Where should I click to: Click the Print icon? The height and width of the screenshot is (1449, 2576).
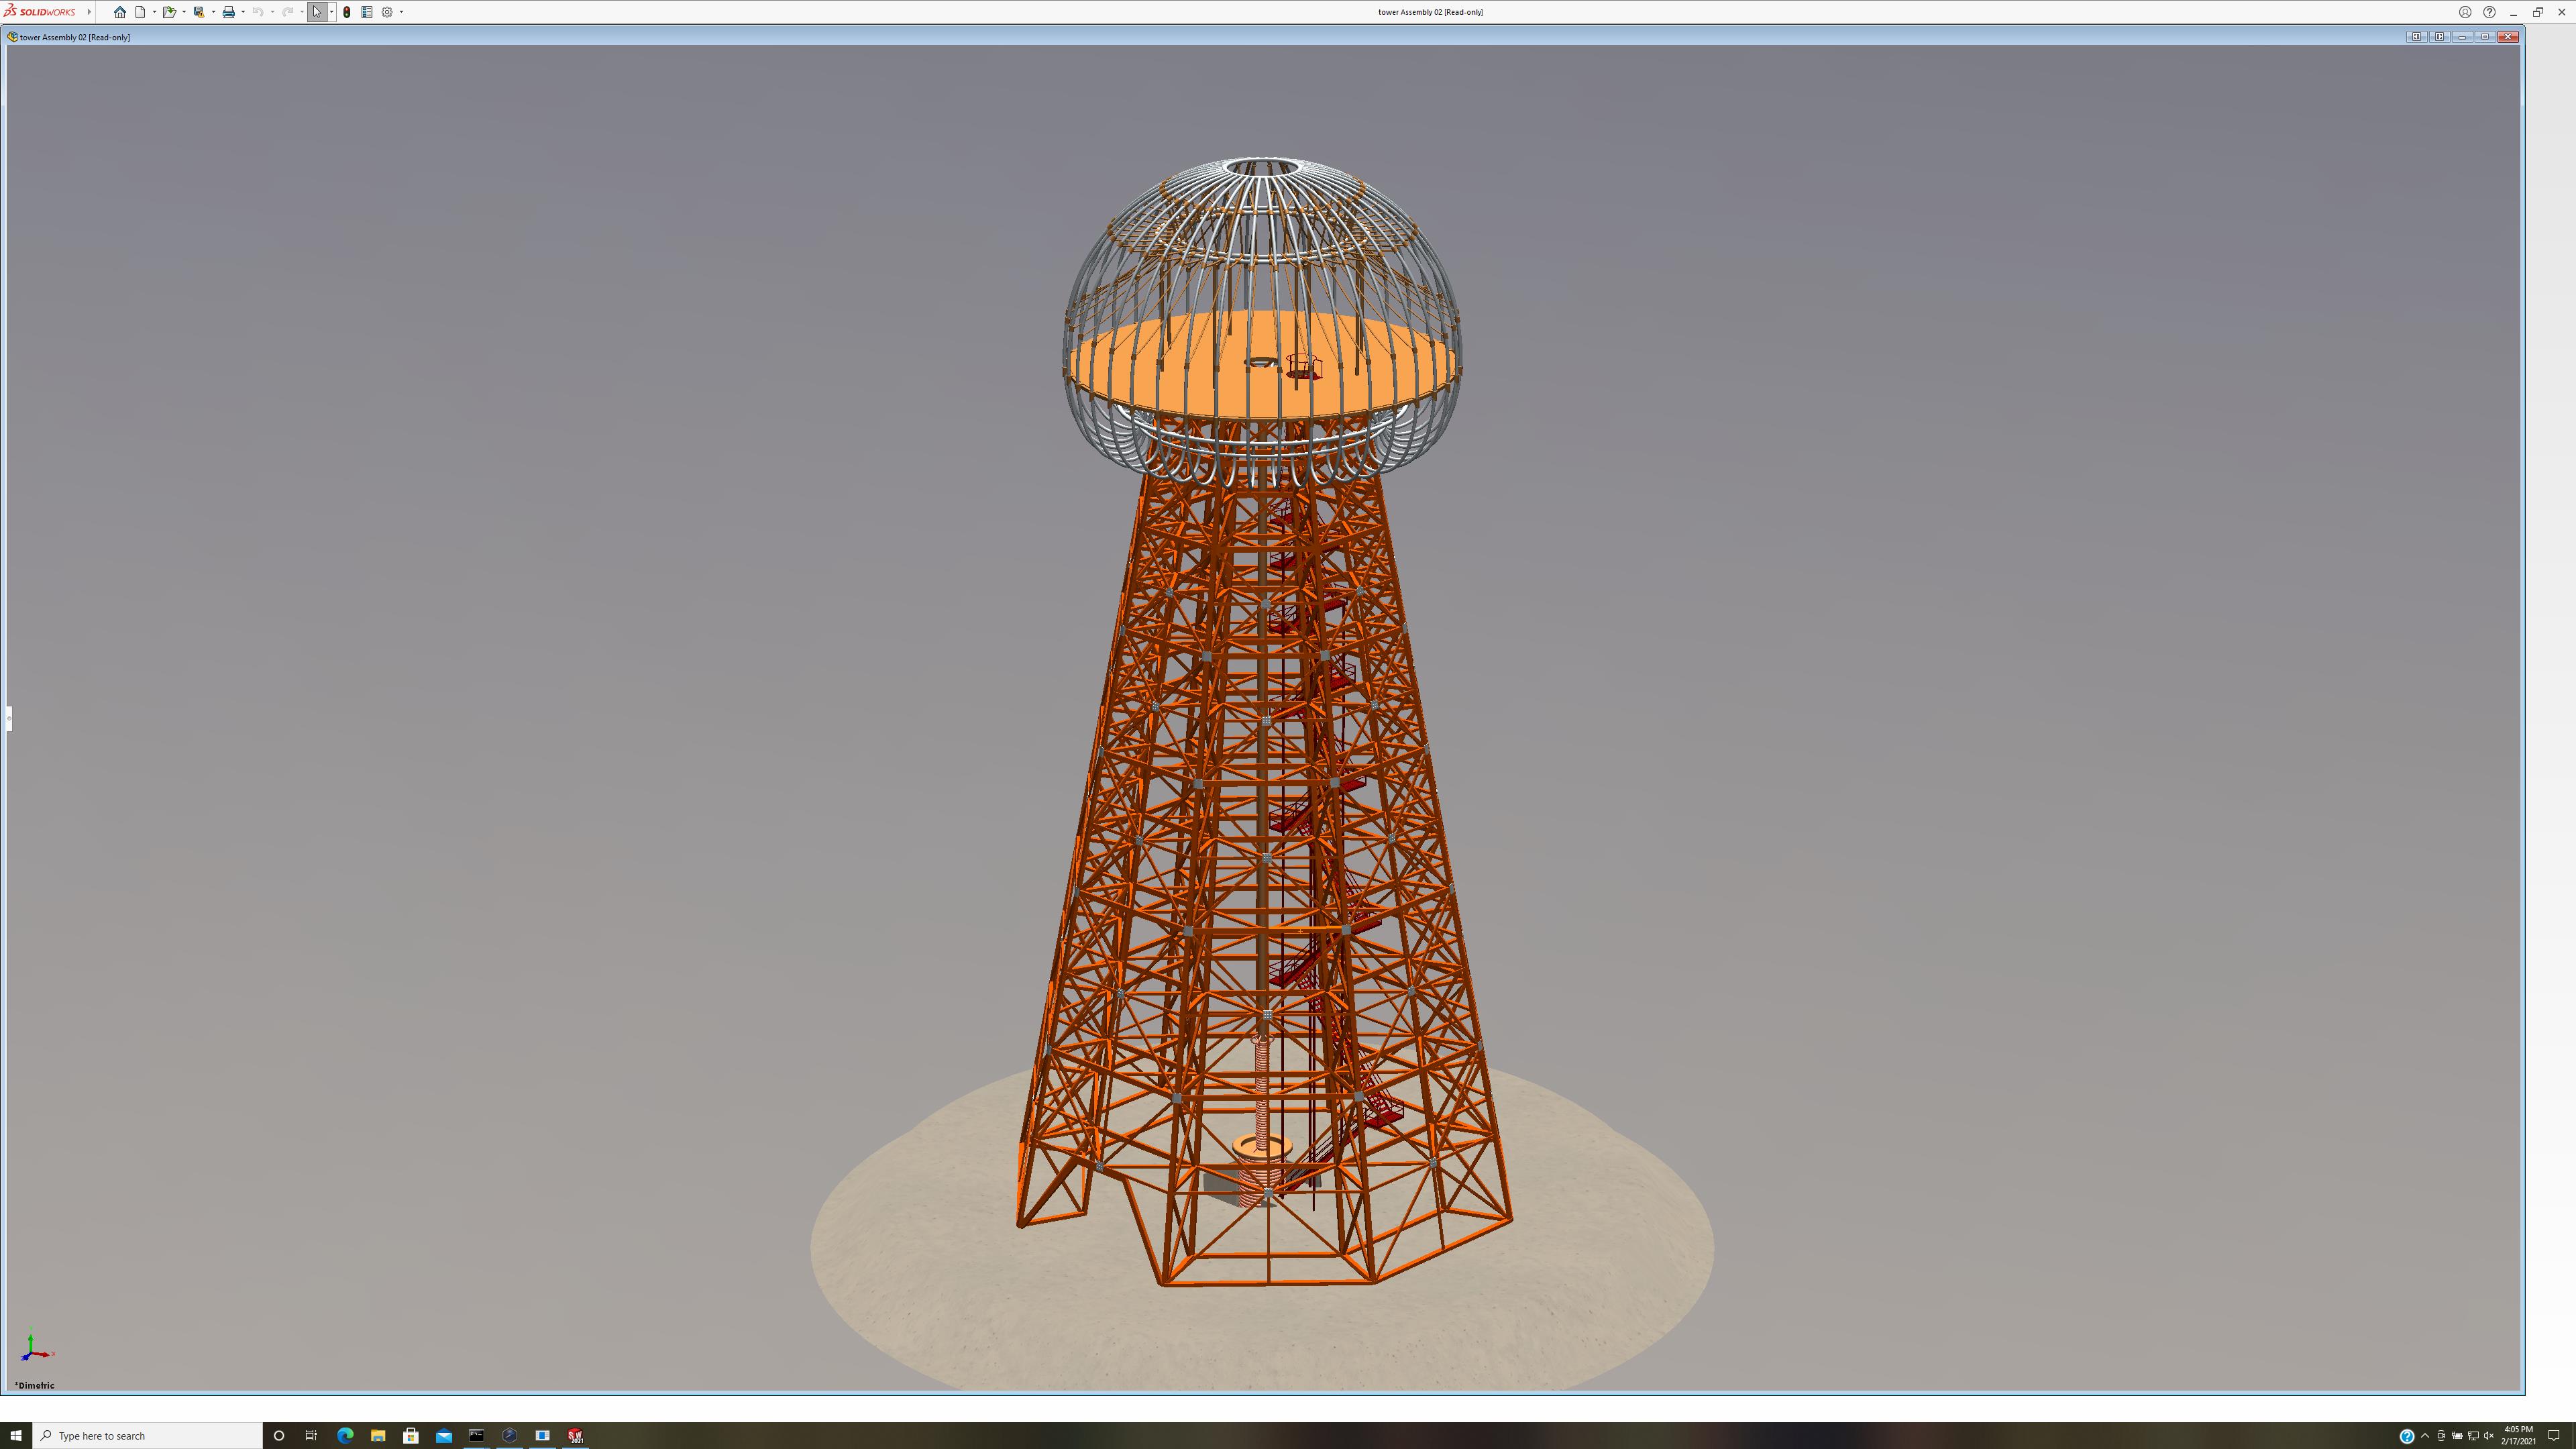(x=228, y=12)
